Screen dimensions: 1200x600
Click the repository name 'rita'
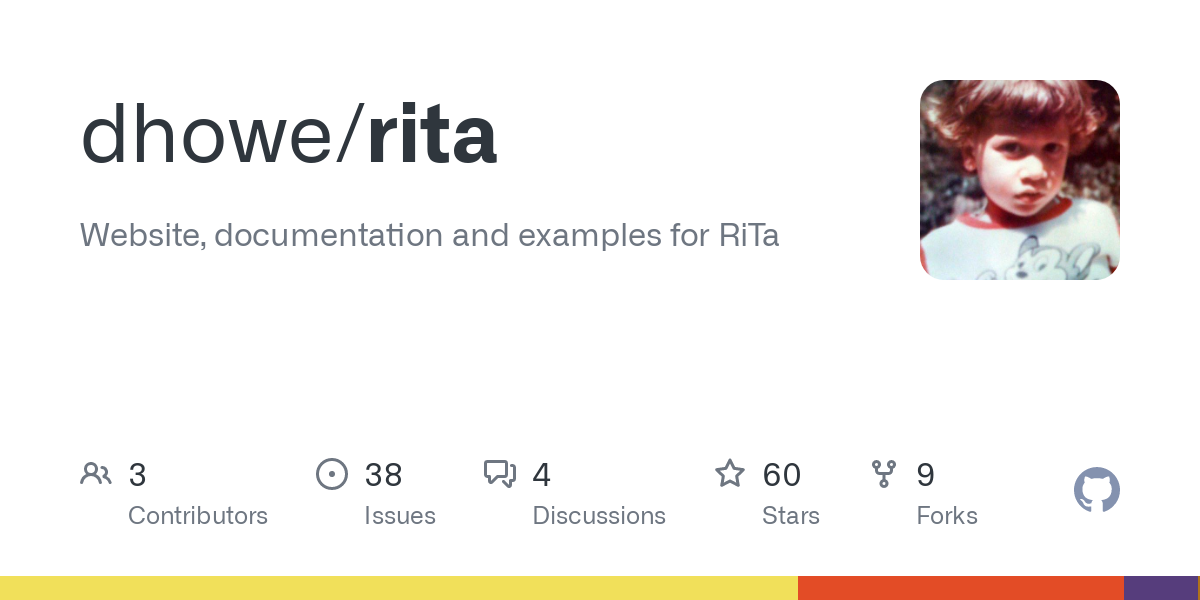coord(432,136)
